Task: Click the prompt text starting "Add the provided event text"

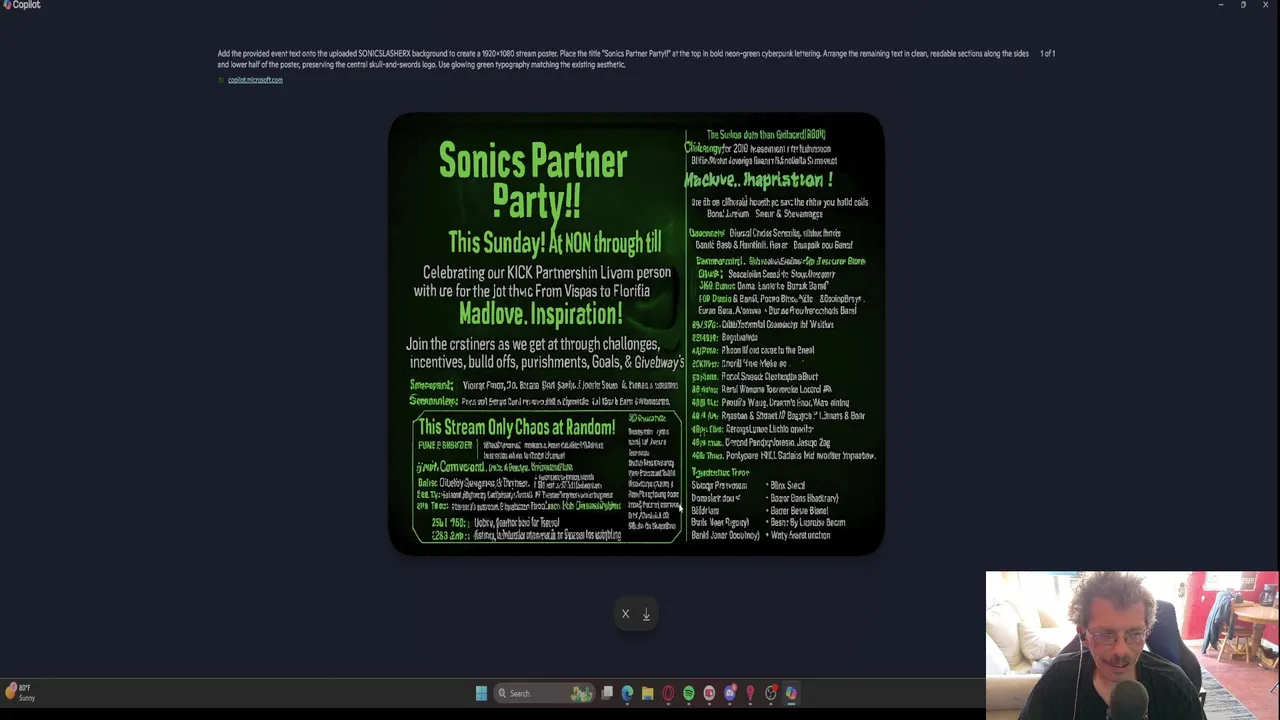Action: tap(623, 59)
